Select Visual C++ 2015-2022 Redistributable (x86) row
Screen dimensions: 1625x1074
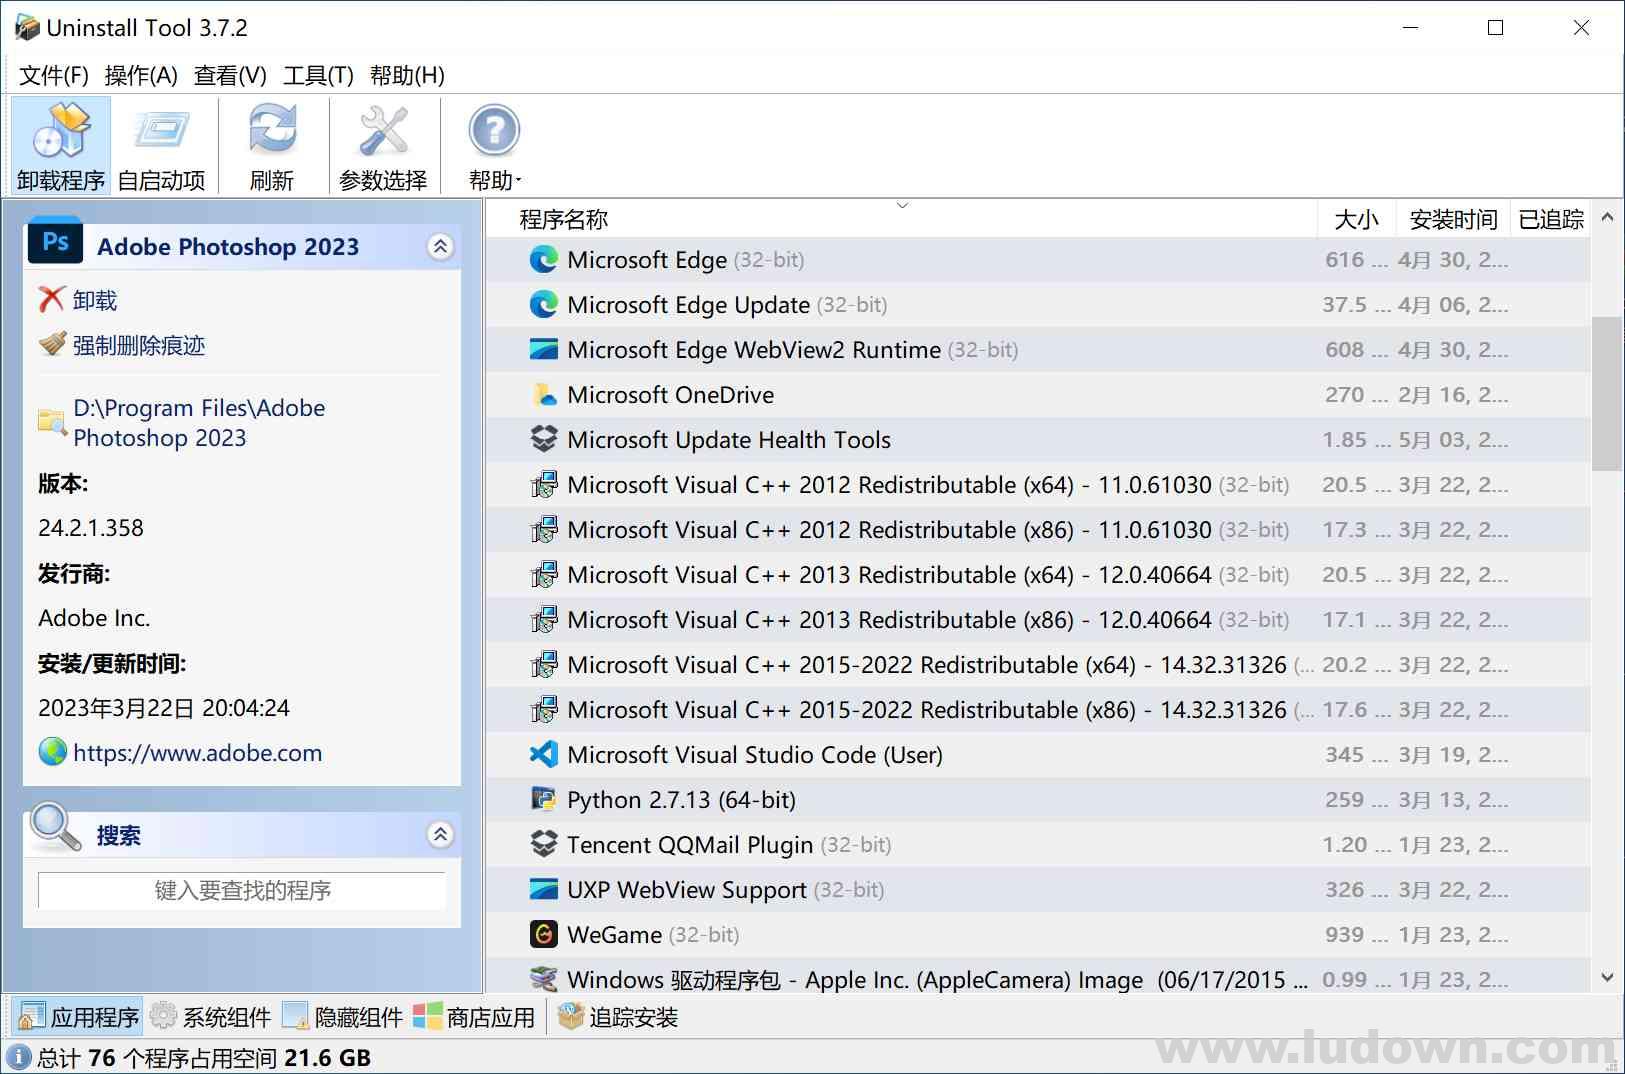pyautogui.click(x=1038, y=710)
